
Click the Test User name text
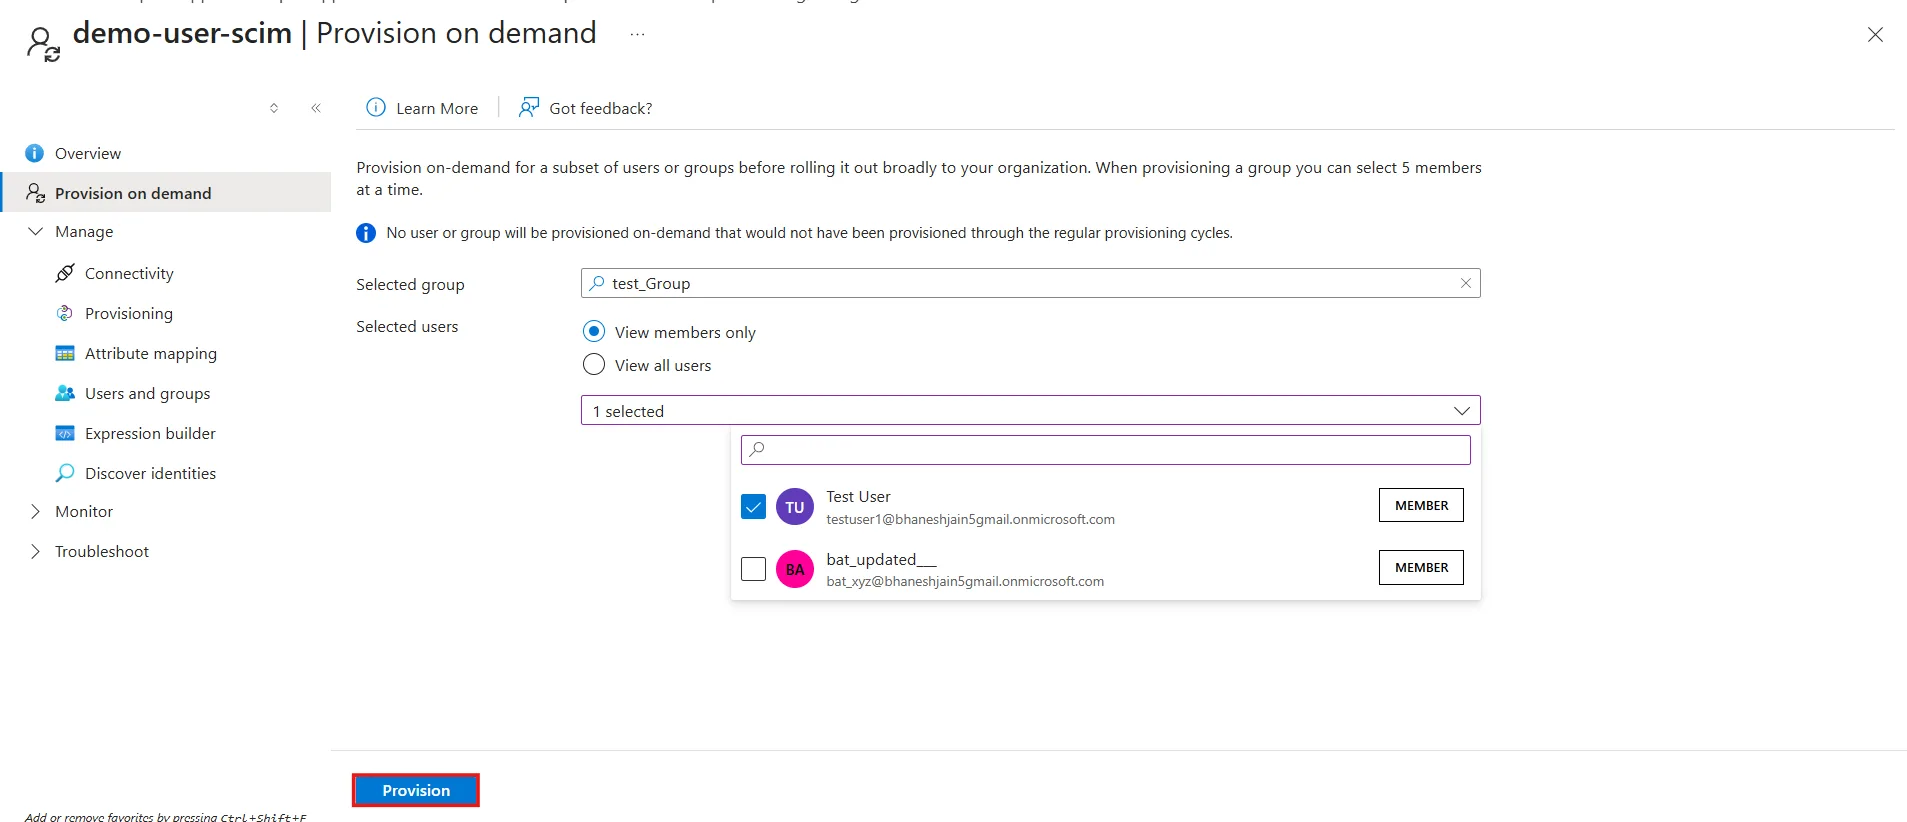pyautogui.click(x=858, y=497)
